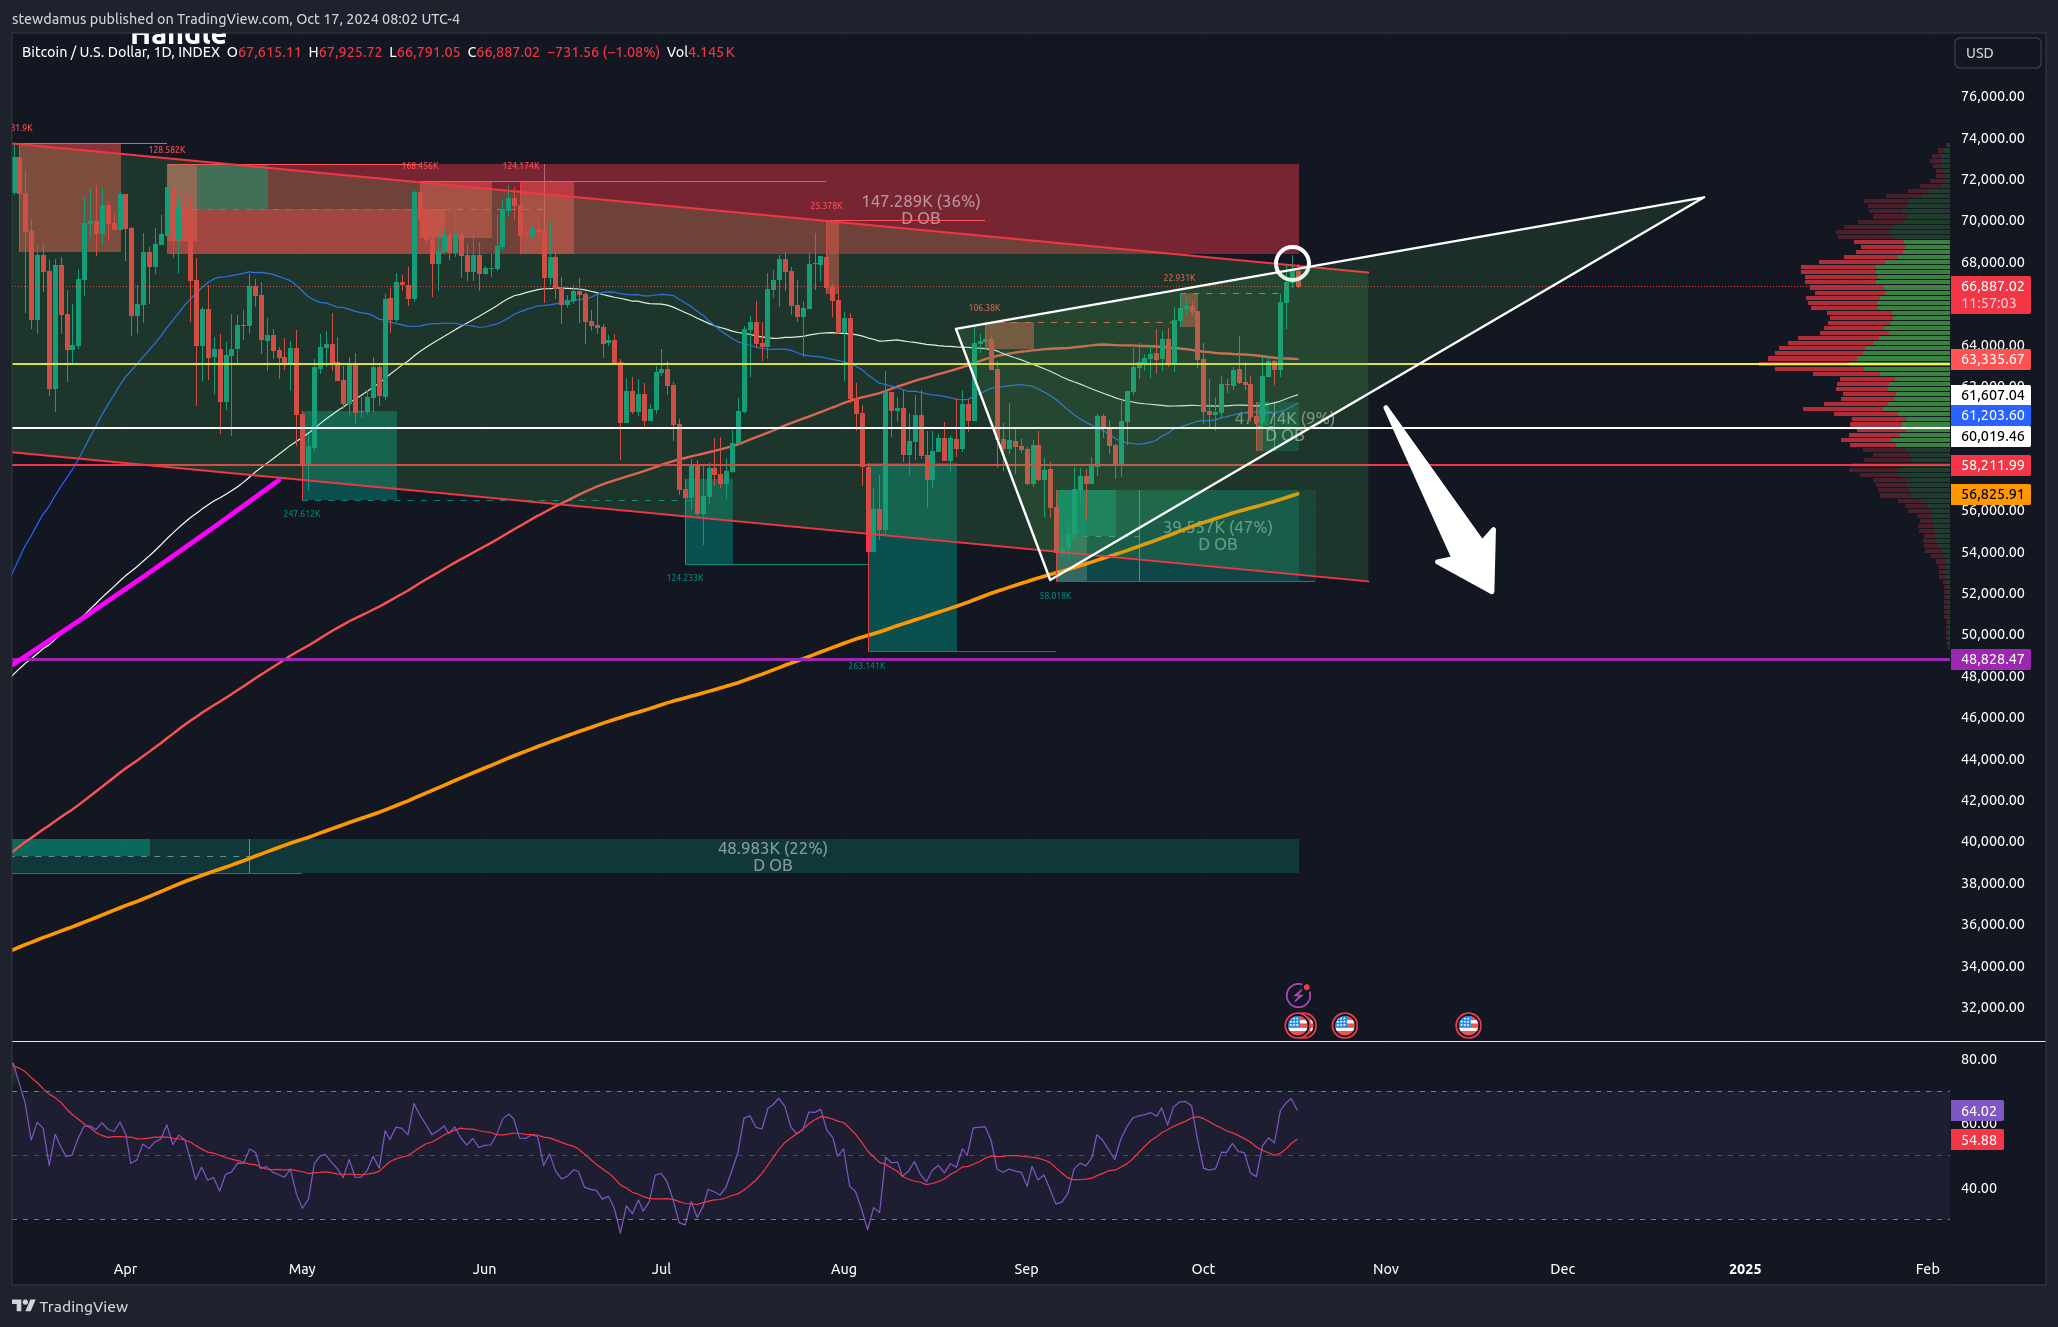2058x1327 pixels.
Task: Click the purple lightning bolt news icon
Action: tap(1297, 995)
